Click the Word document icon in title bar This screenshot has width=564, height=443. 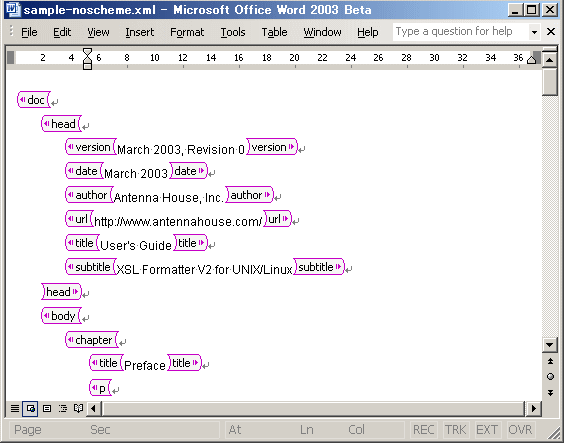point(13,9)
